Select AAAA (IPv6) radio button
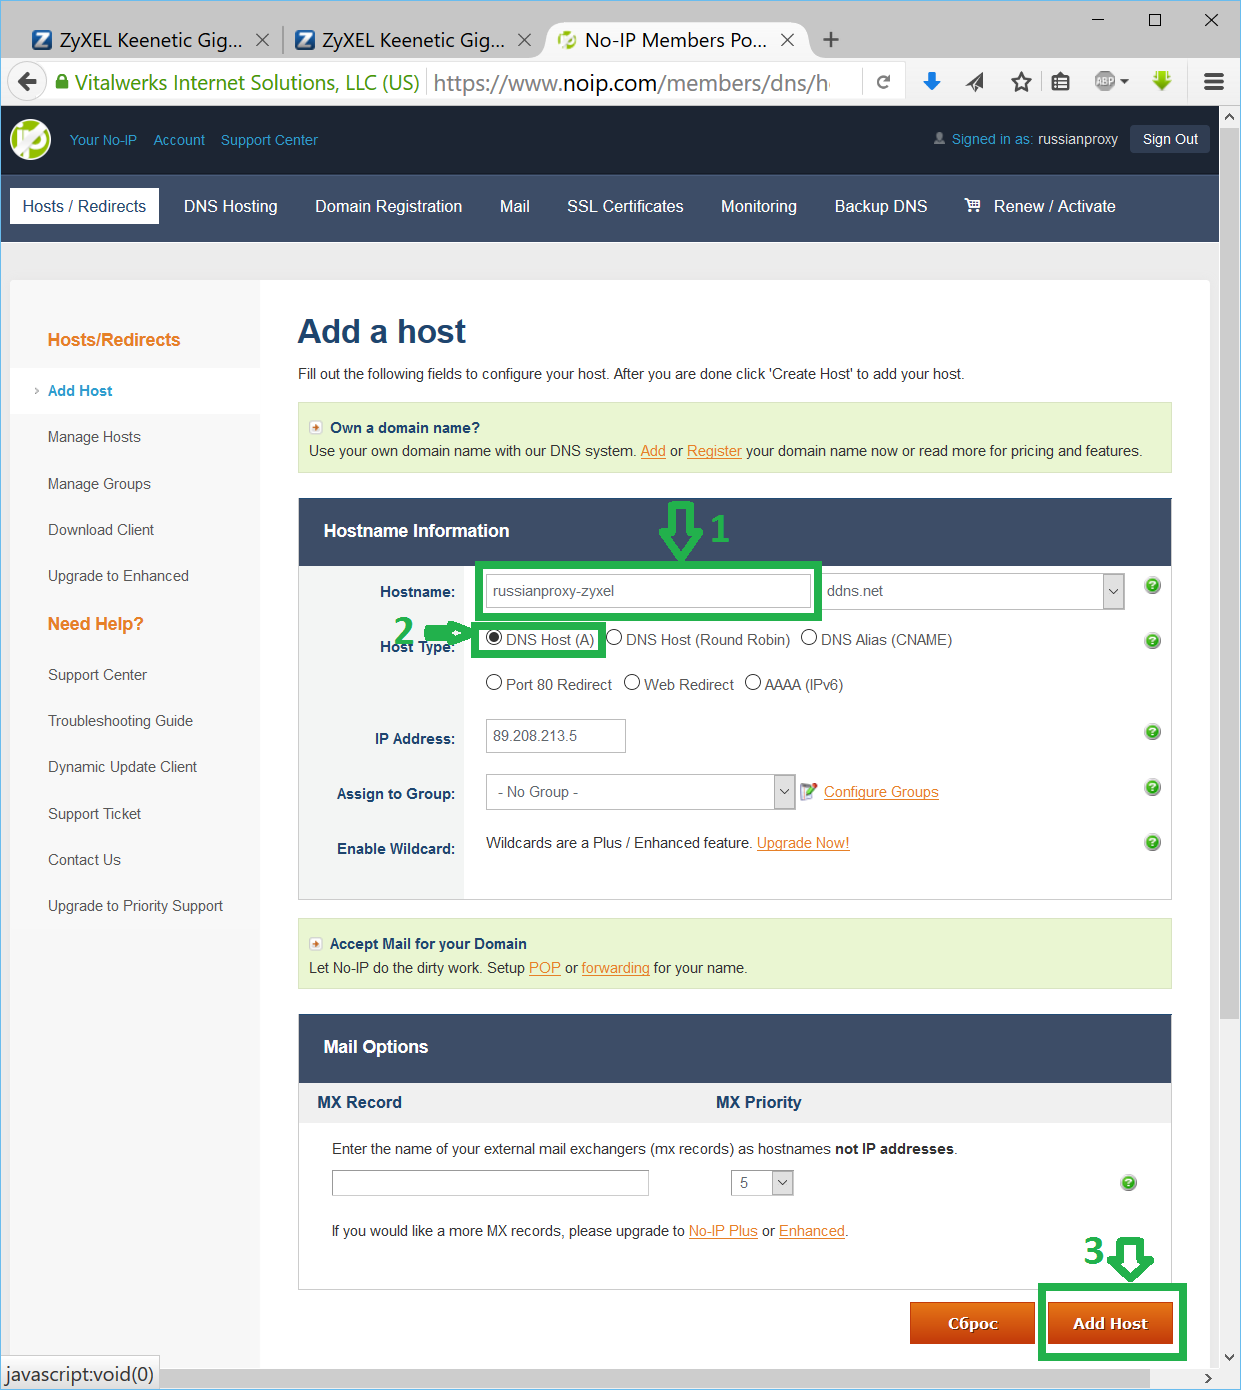1241x1390 pixels. (753, 683)
